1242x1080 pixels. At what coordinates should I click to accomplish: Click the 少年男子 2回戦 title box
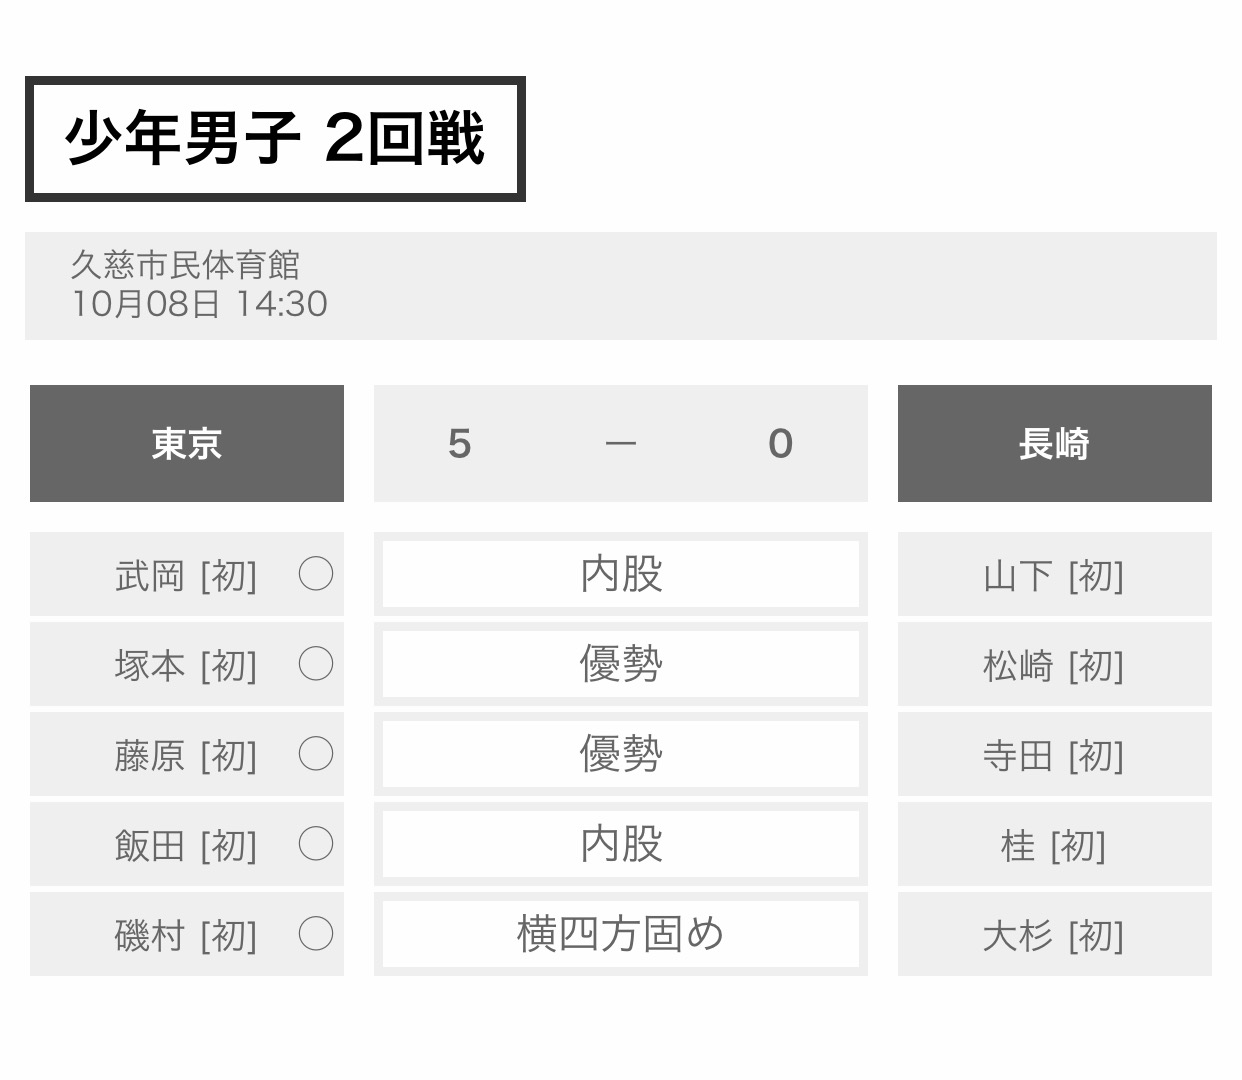click(275, 139)
